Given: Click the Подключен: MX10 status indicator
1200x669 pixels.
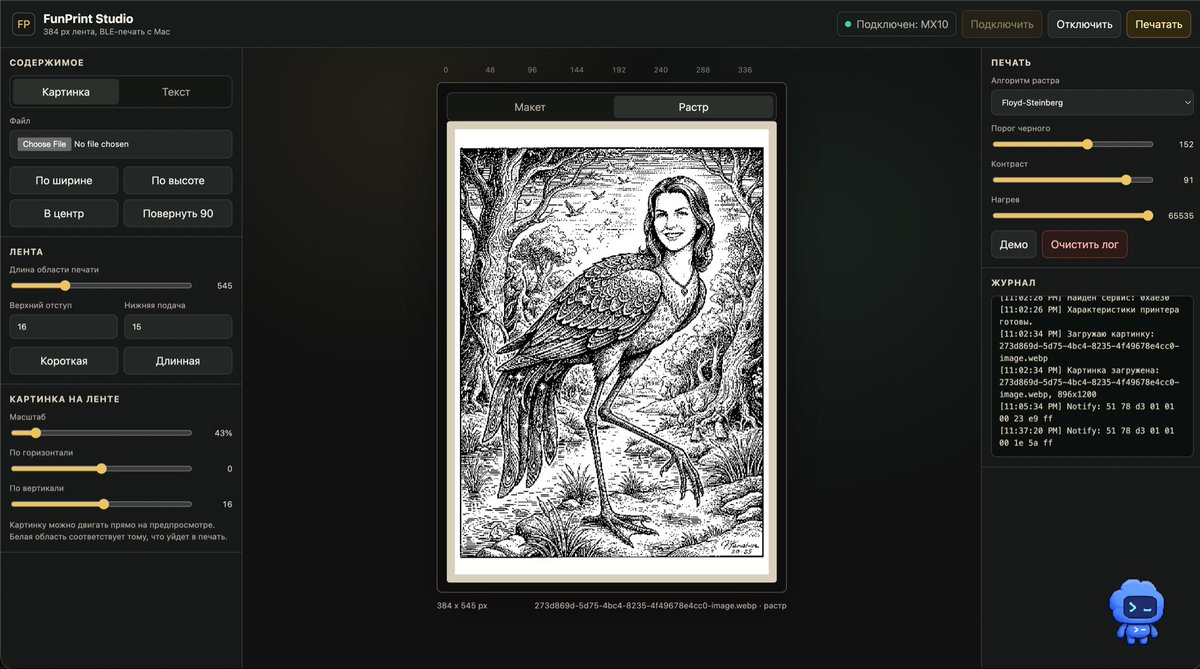Looking at the screenshot, I should pos(897,24).
